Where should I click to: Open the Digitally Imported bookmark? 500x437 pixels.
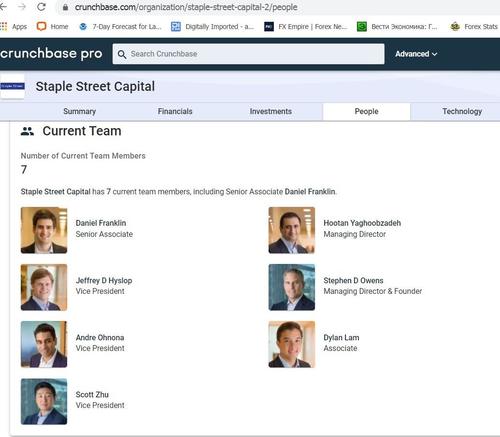click(212, 27)
